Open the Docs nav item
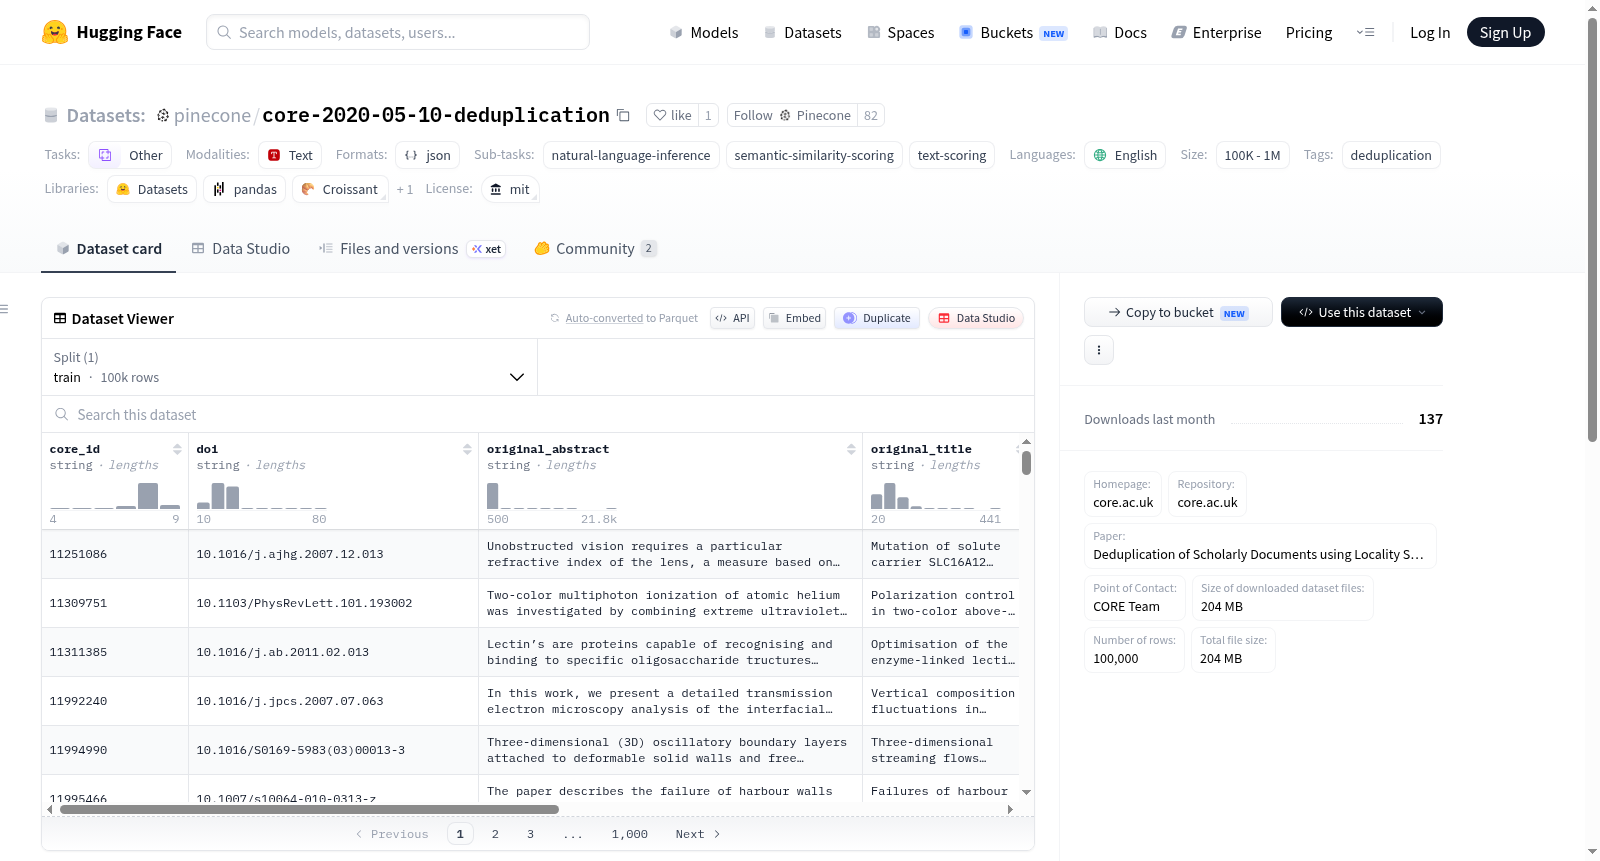This screenshot has width=1600, height=861. tap(1120, 32)
